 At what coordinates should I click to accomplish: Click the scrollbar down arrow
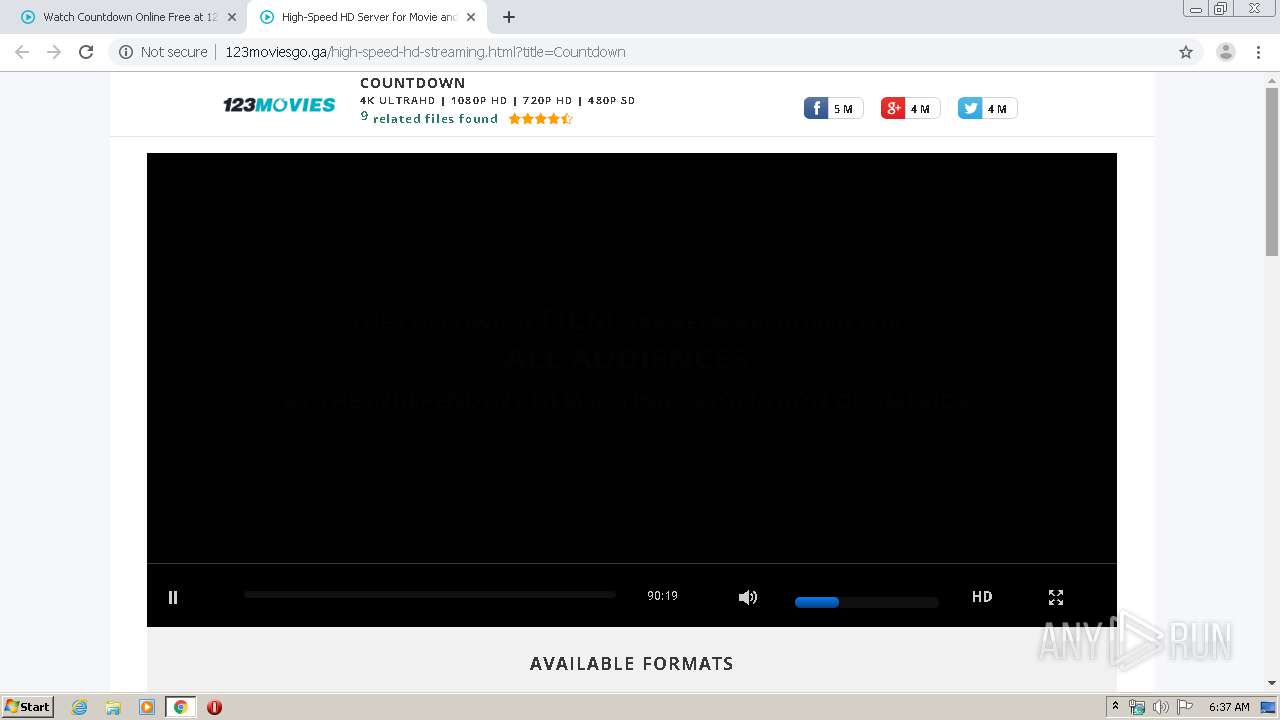click(1272, 683)
